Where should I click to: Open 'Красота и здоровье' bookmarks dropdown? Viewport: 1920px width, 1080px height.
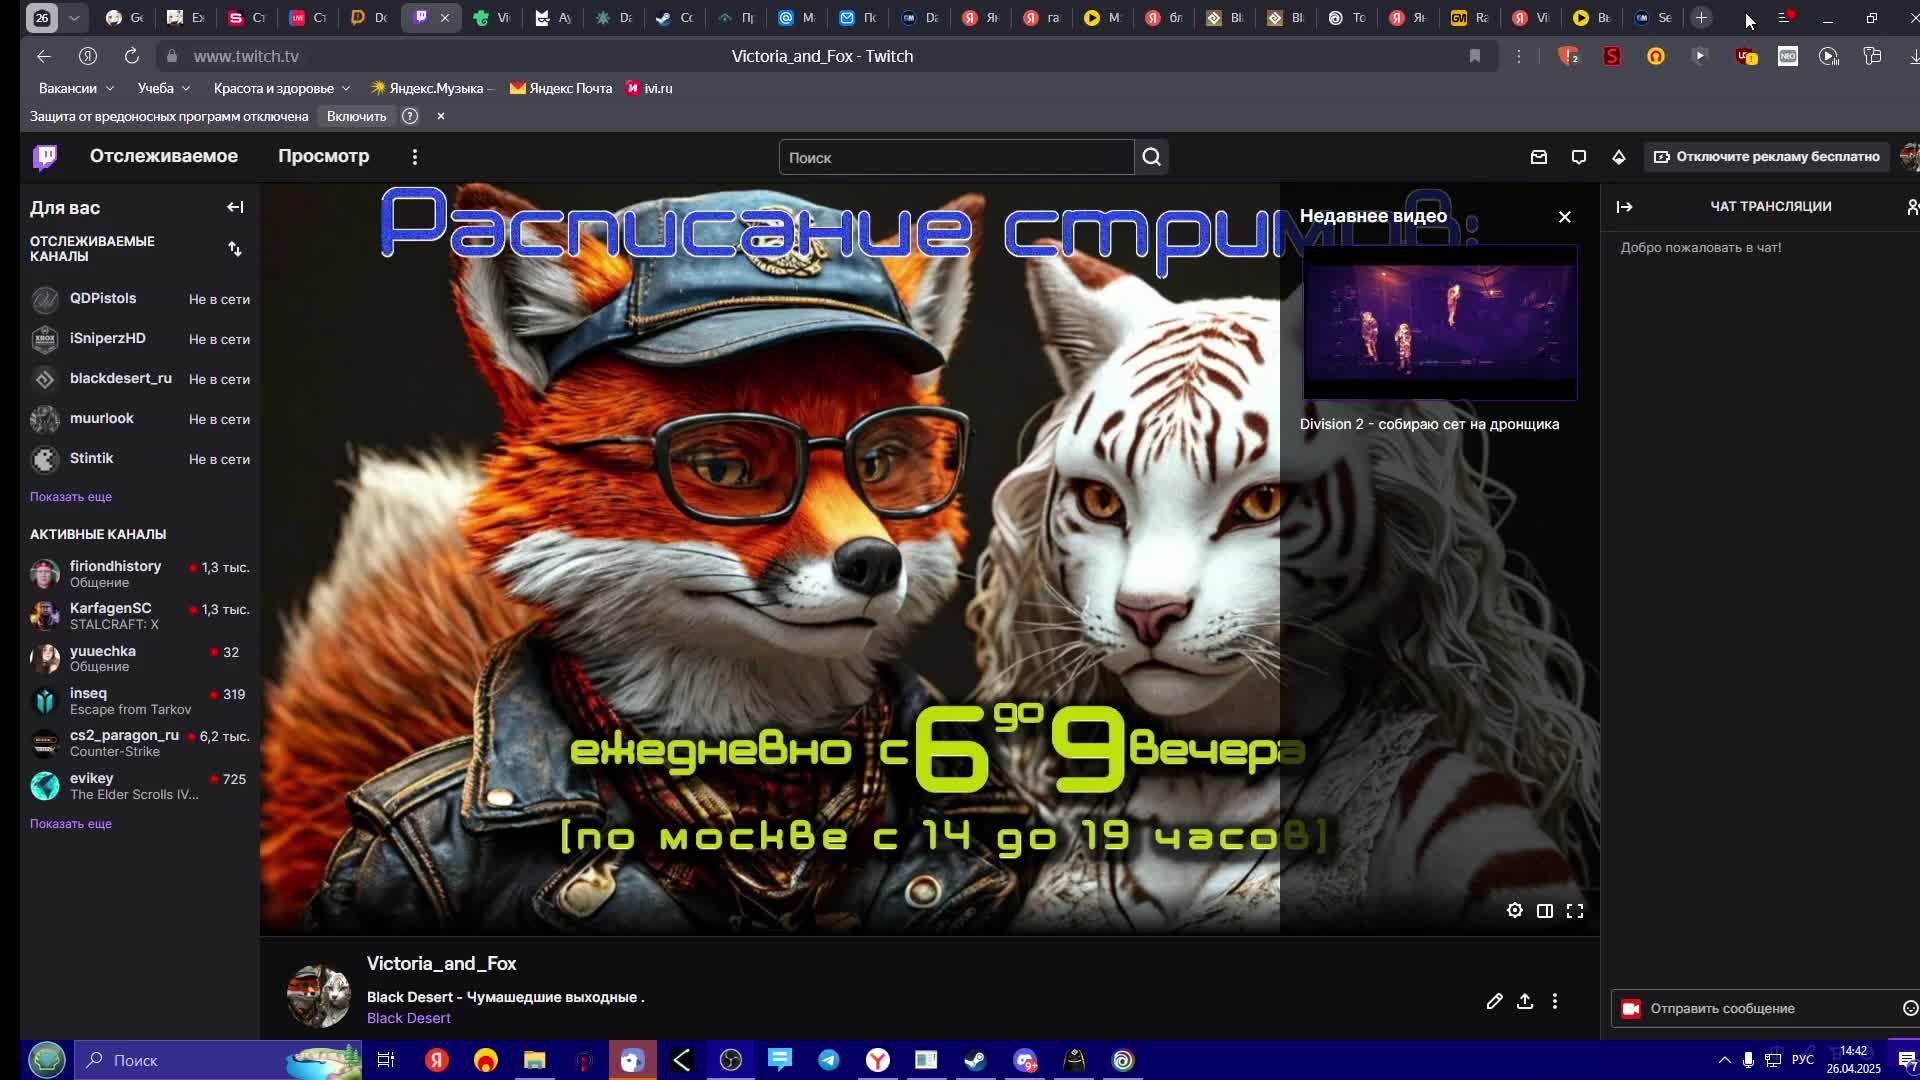(281, 88)
